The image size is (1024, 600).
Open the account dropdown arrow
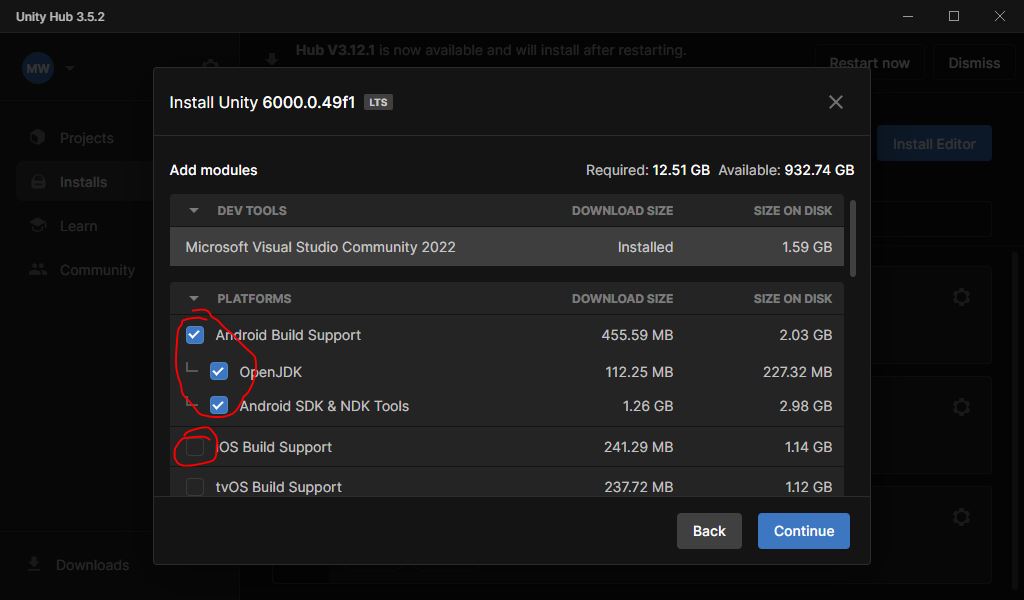pos(70,68)
